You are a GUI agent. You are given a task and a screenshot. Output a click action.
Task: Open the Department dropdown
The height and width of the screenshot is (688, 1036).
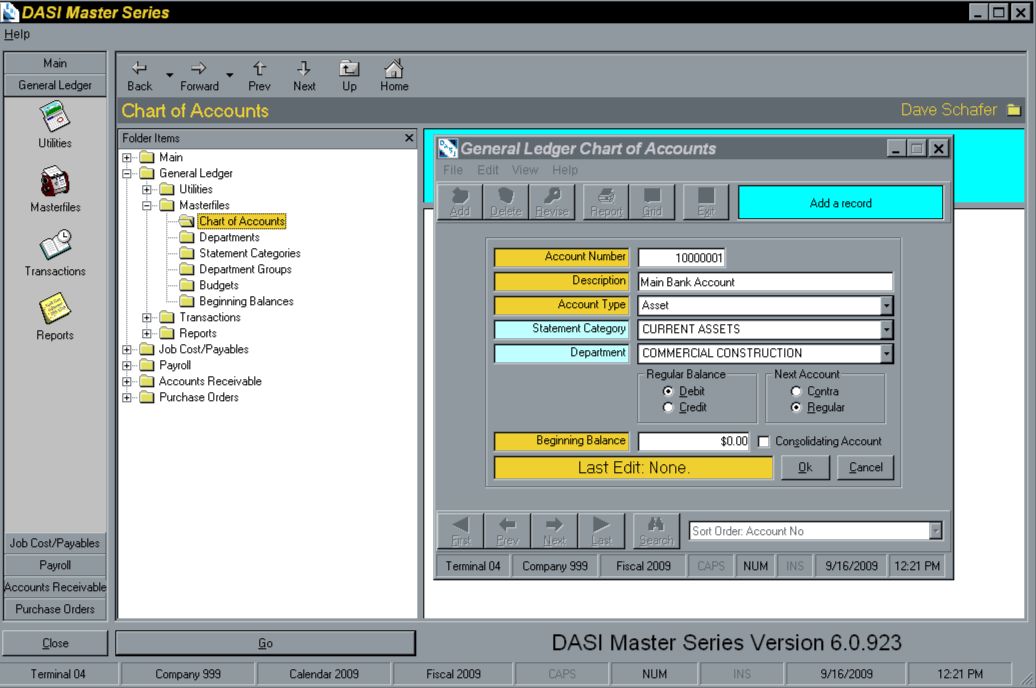pyautogui.click(x=886, y=353)
